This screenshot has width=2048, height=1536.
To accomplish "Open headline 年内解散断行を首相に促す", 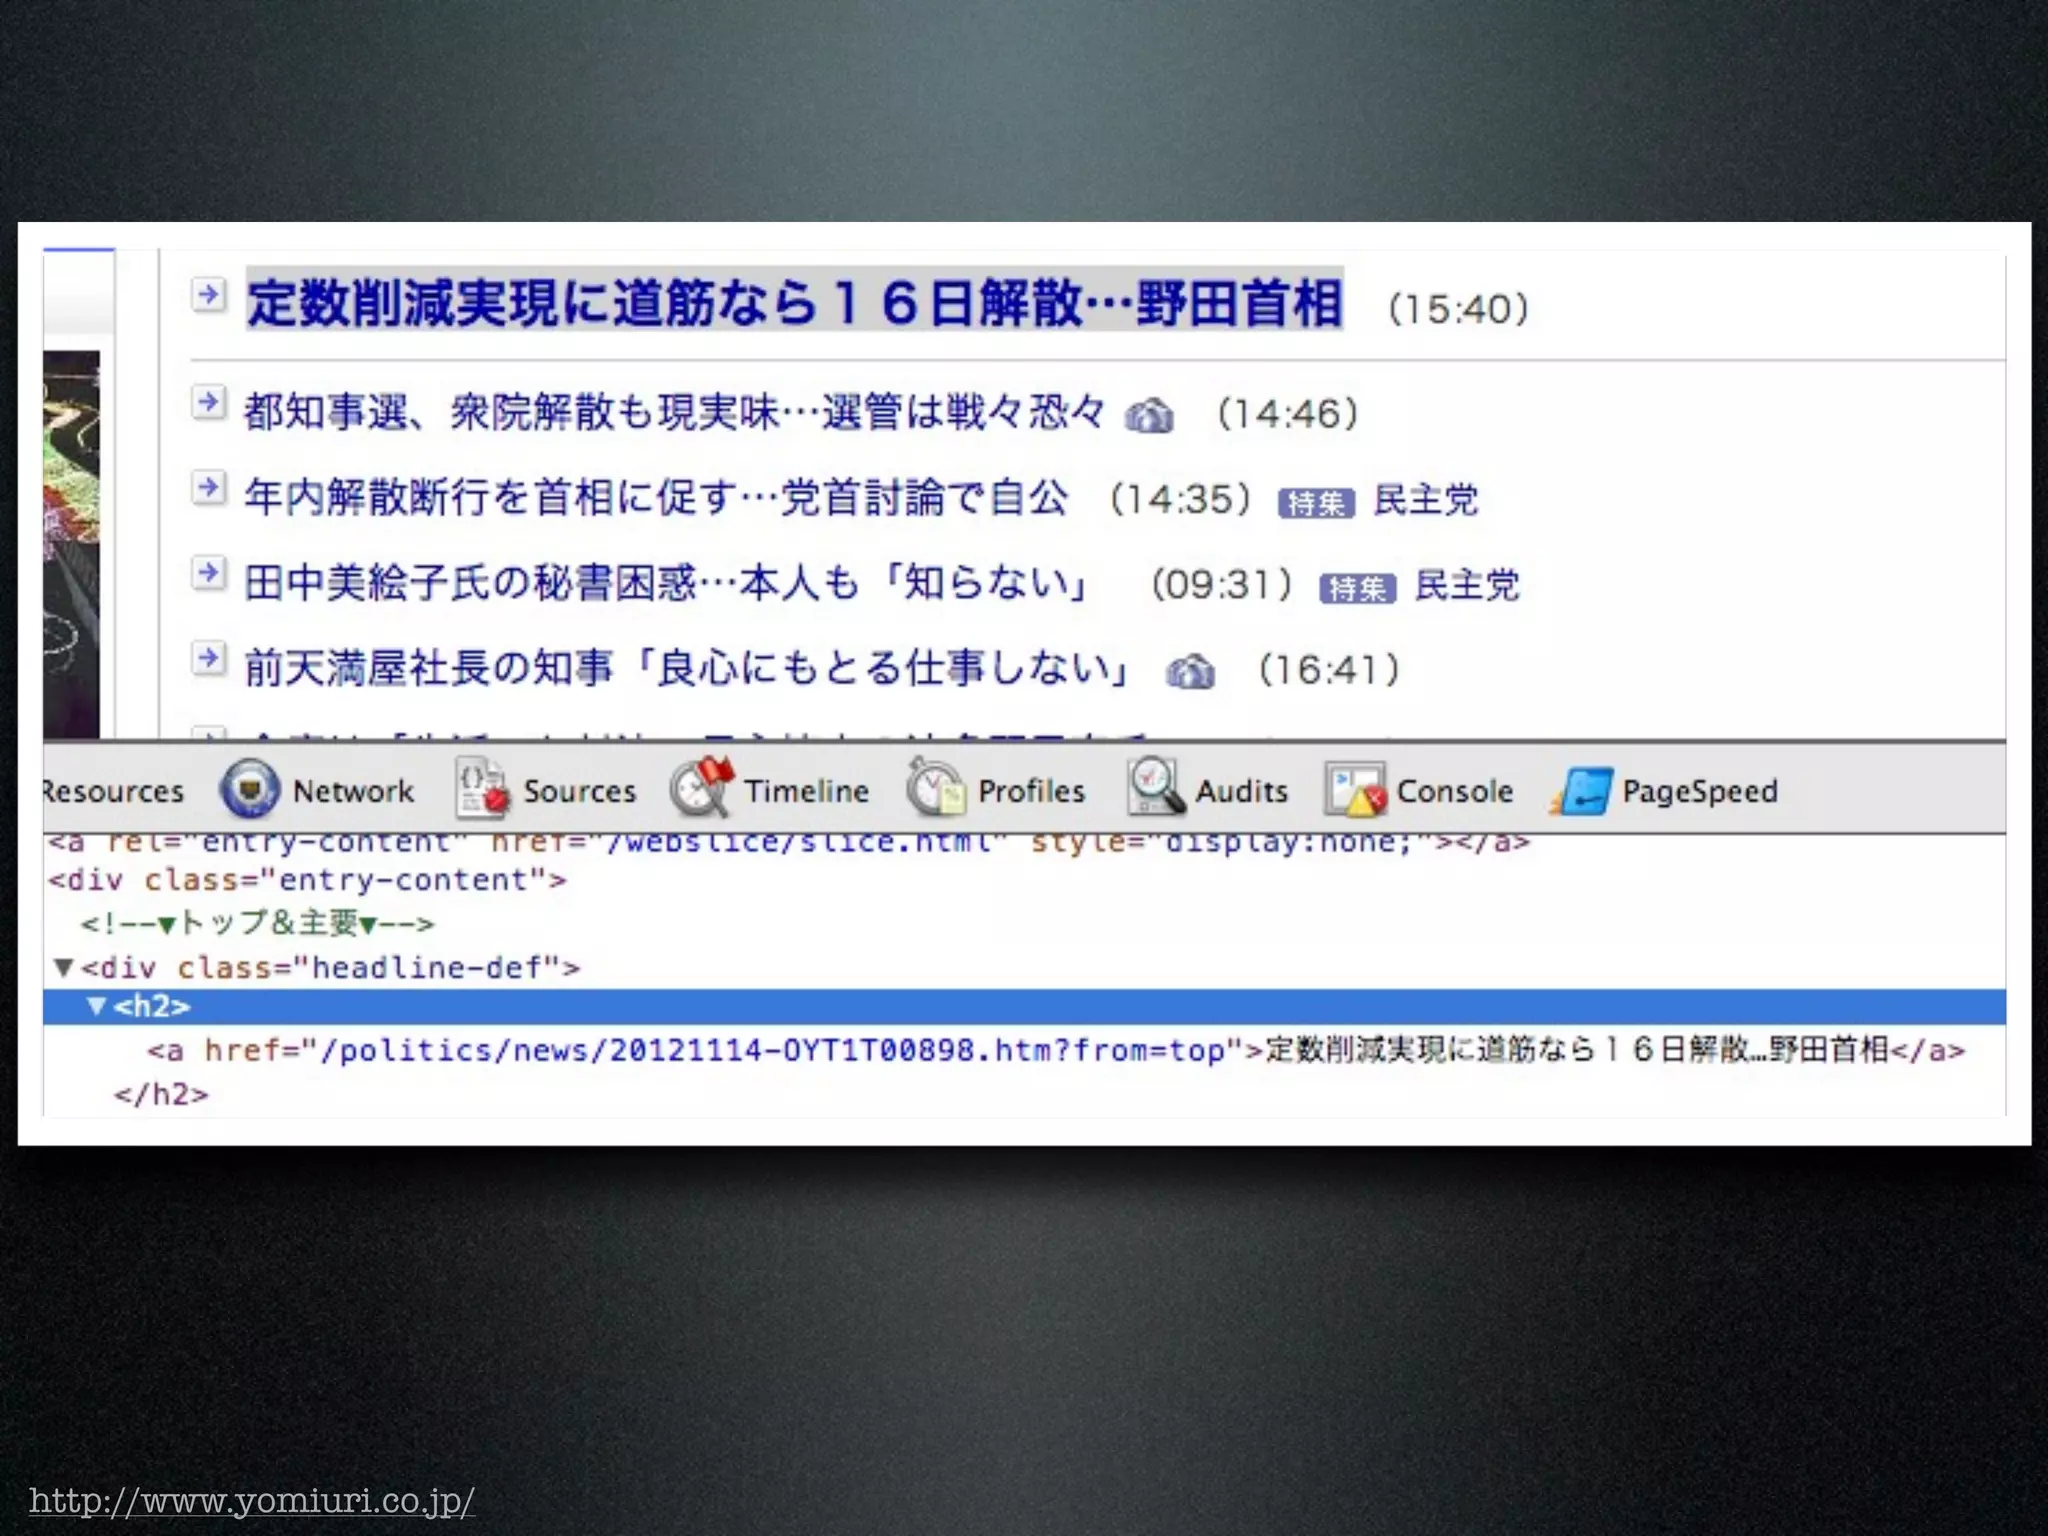I will tap(656, 497).
